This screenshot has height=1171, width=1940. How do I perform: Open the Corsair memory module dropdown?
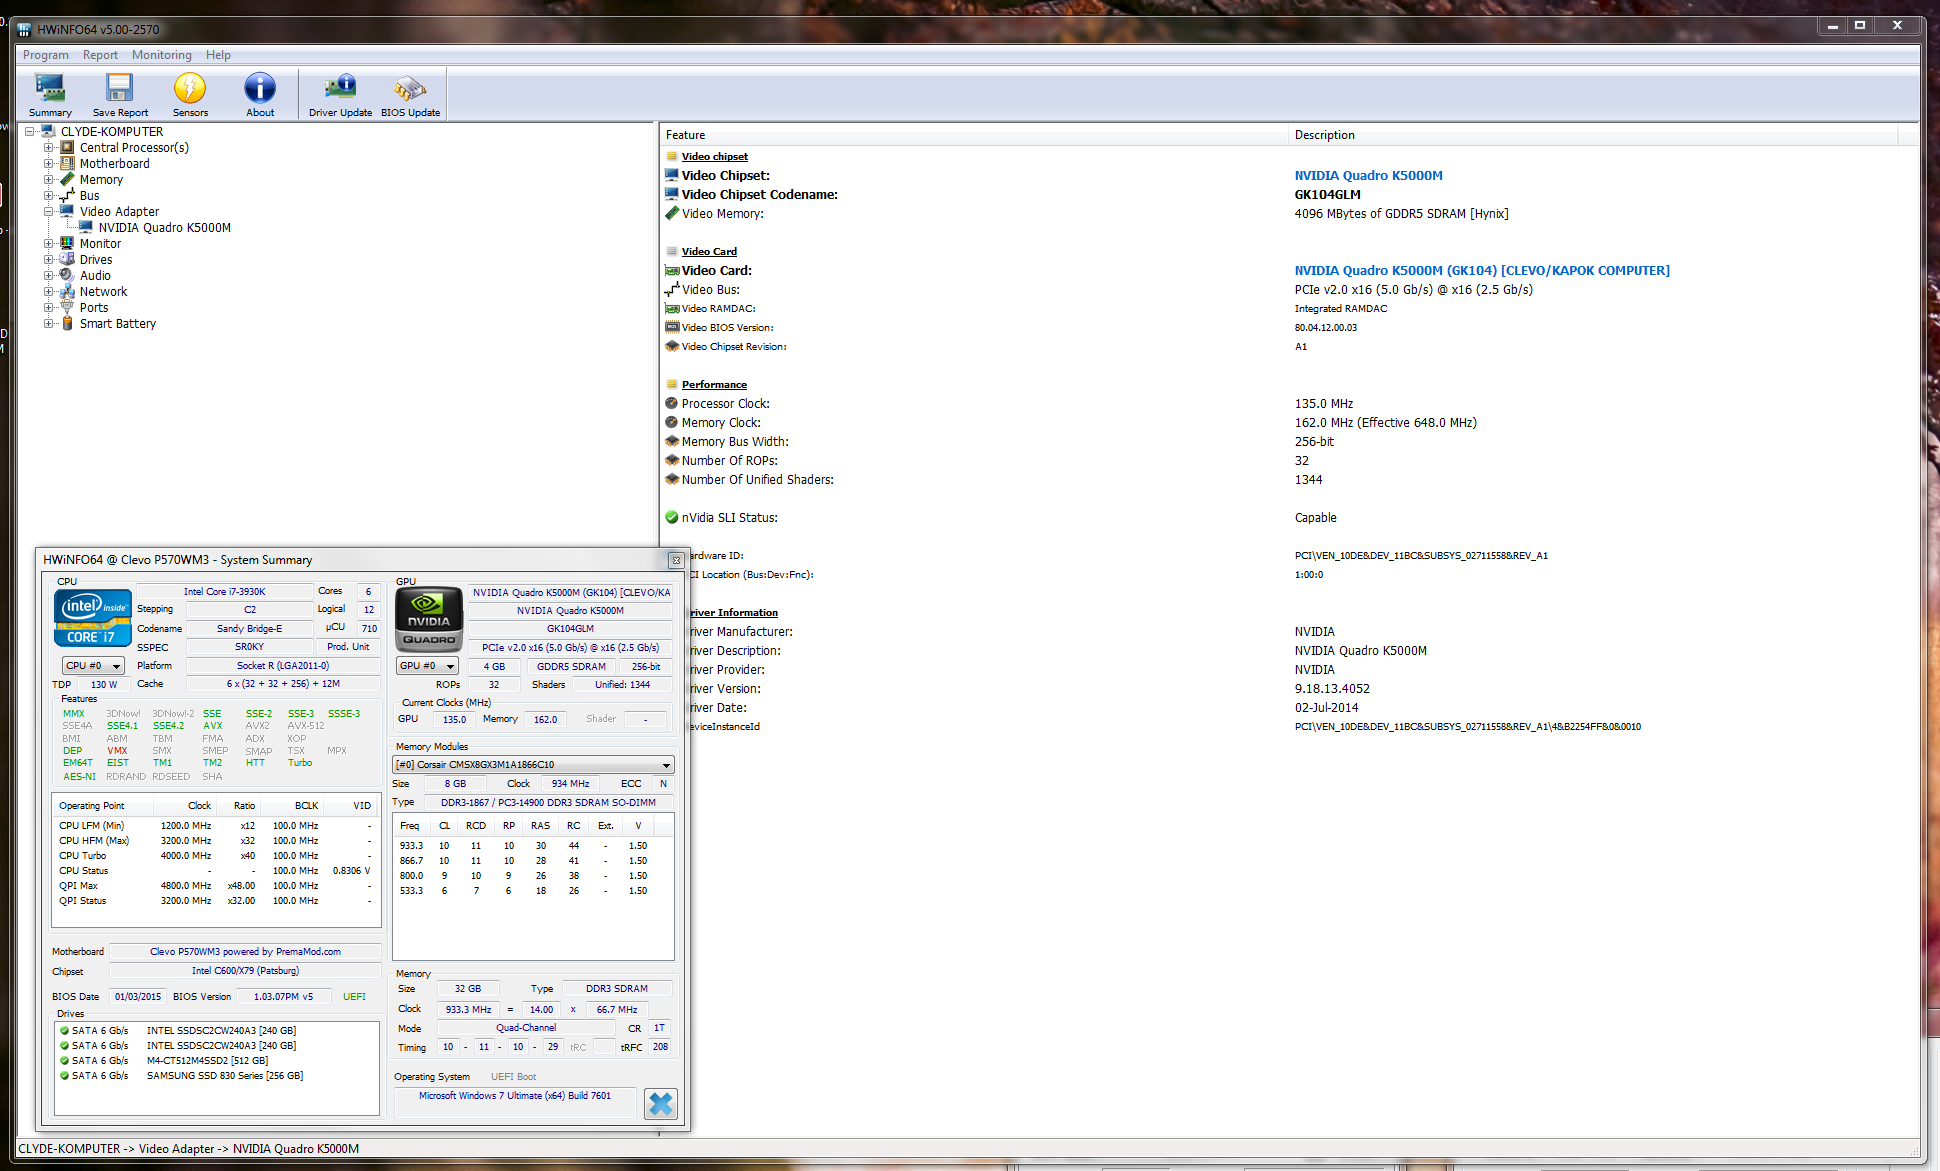click(533, 764)
